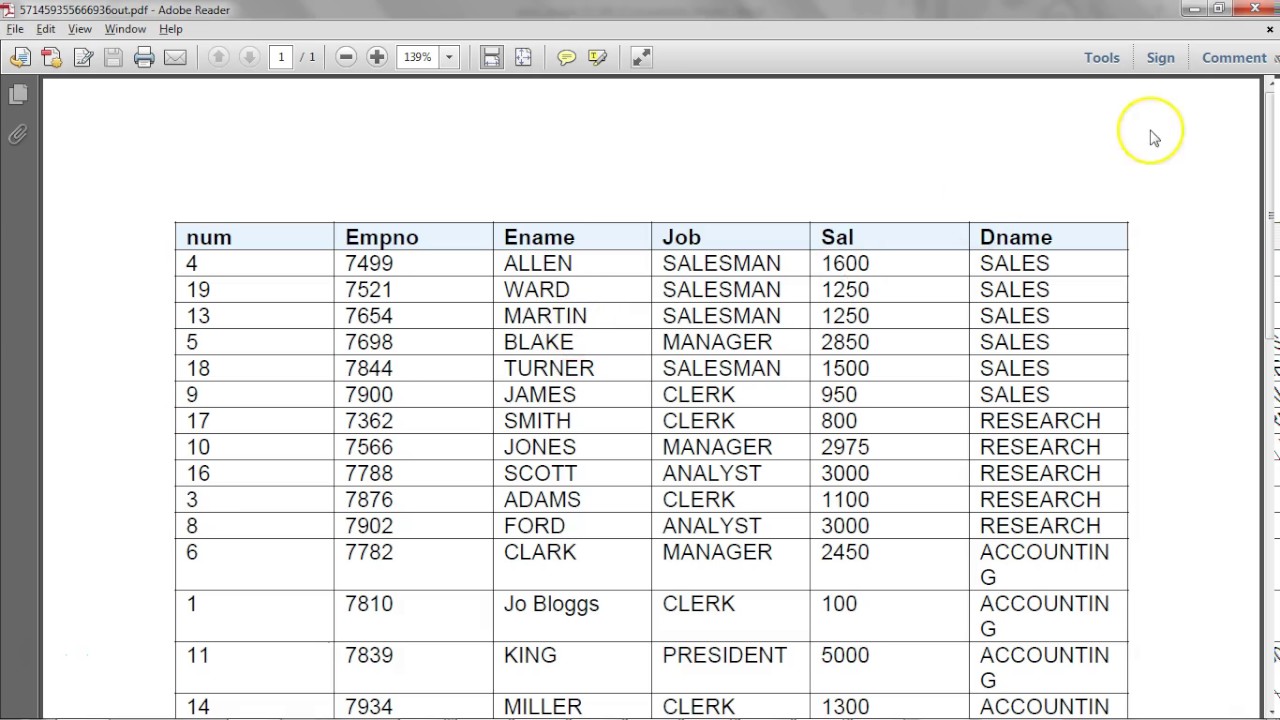Enable fit width scrolling mode icon
Image resolution: width=1280 pixels, height=720 pixels.
point(491,58)
